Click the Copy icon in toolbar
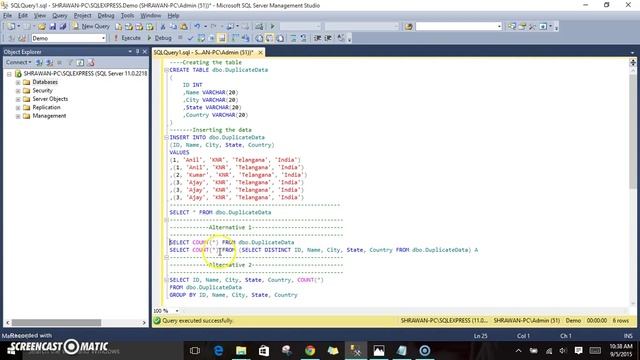Image resolution: width=640 pixels, height=360 pixels. (173, 27)
